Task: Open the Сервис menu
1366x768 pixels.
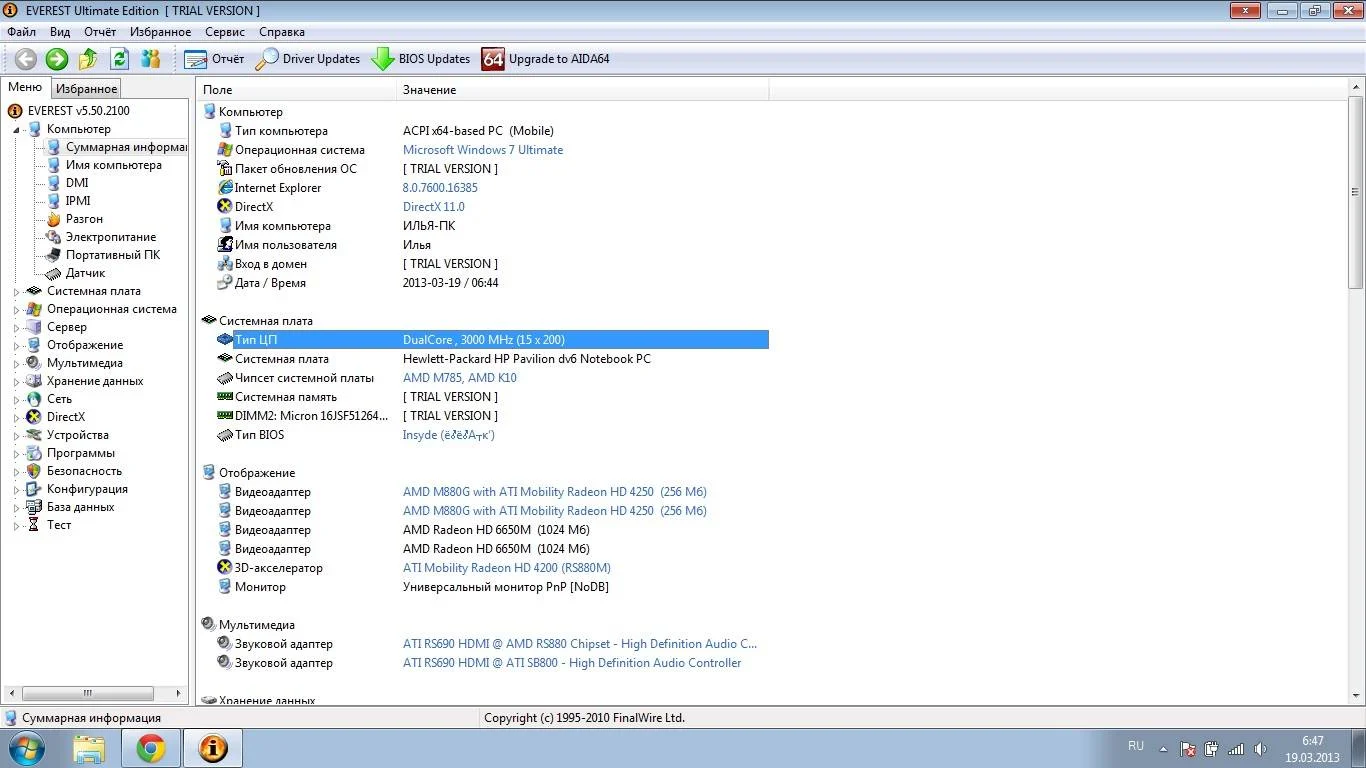Action: point(225,32)
